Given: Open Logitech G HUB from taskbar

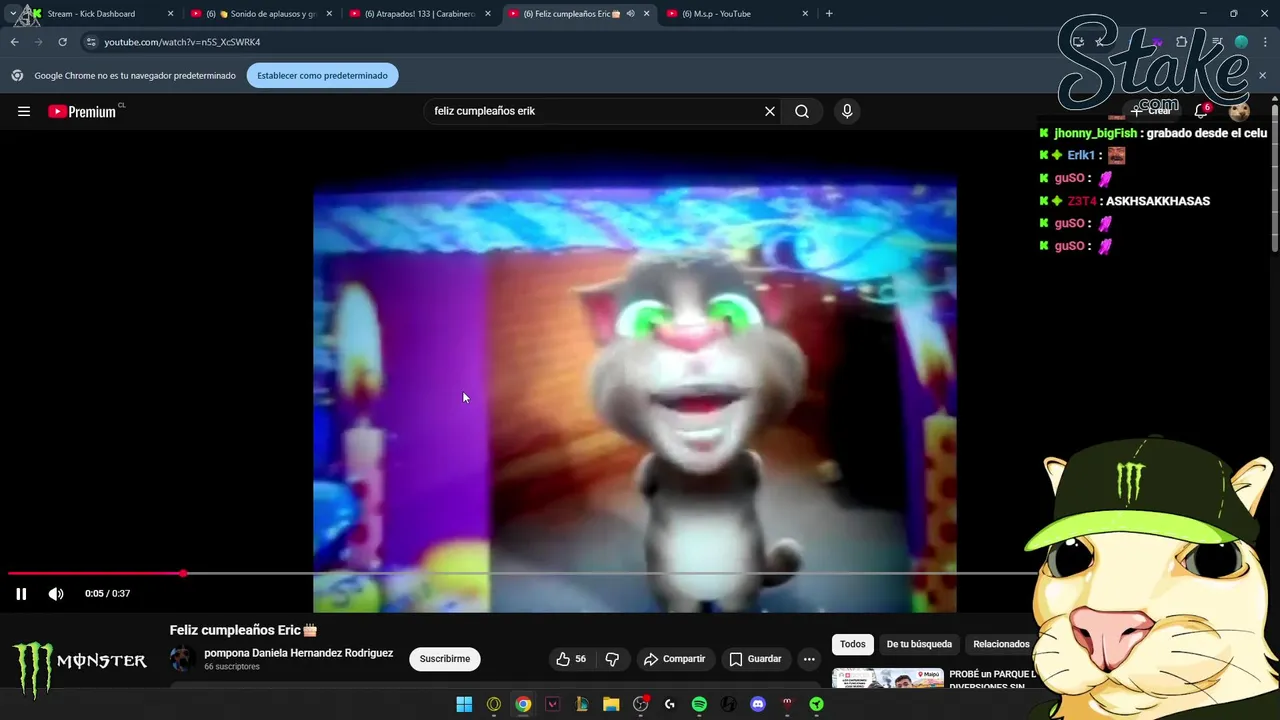Looking at the screenshot, I should [670, 704].
